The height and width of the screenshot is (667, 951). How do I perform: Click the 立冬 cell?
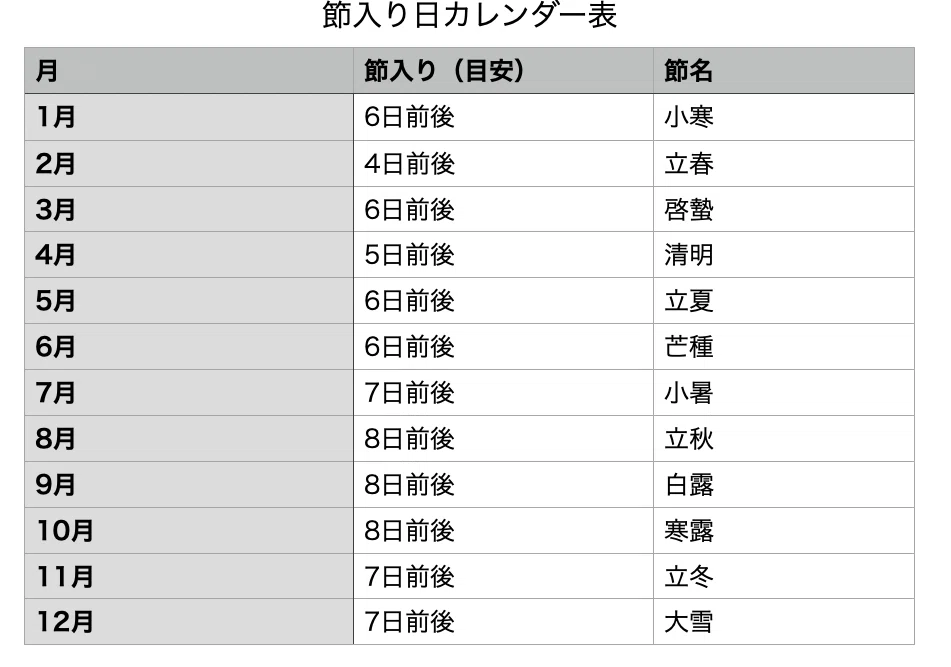[x=784, y=576]
